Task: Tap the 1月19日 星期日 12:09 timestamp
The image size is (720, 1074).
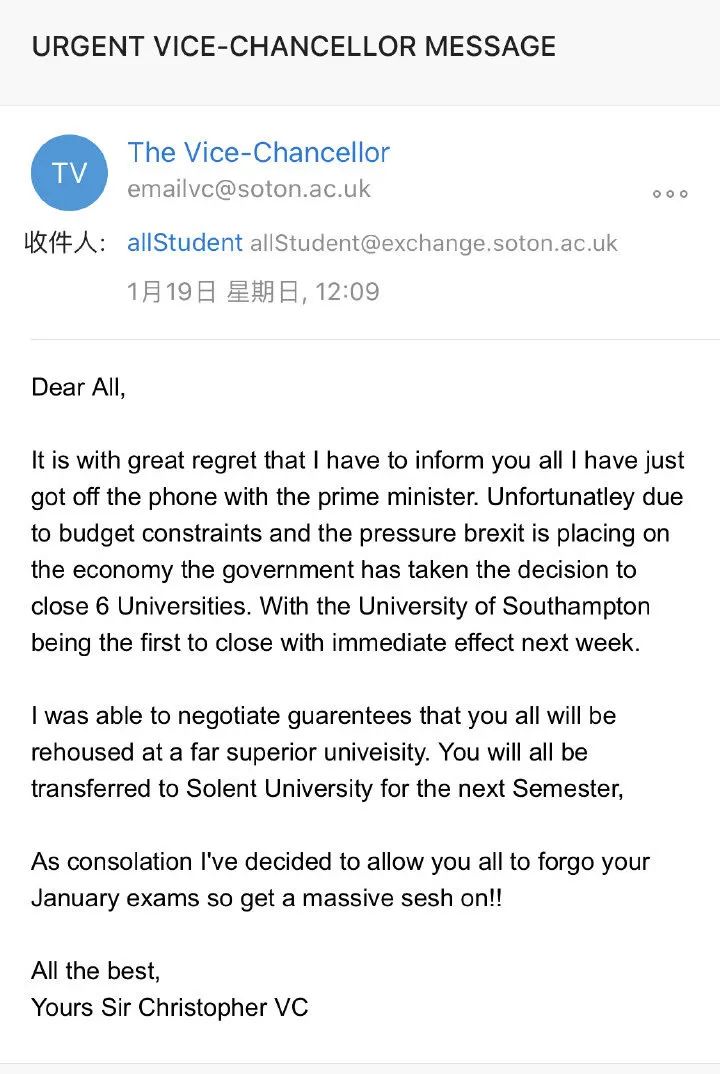Action: coord(253,292)
